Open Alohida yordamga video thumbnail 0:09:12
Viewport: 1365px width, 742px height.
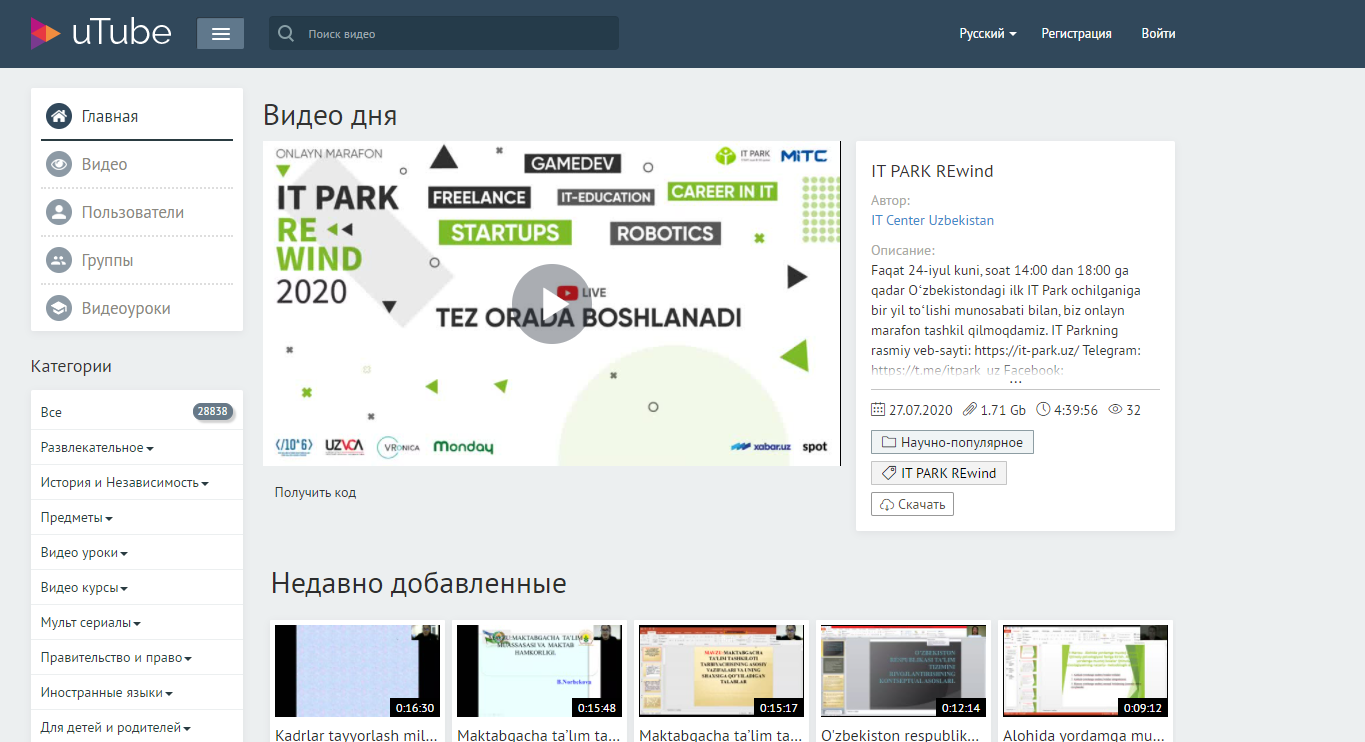(x=1085, y=671)
